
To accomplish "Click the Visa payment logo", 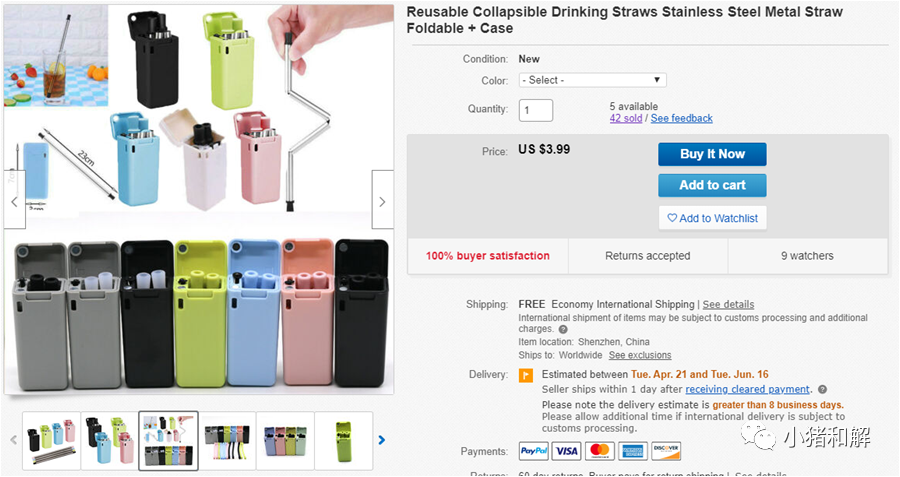I will [x=566, y=451].
